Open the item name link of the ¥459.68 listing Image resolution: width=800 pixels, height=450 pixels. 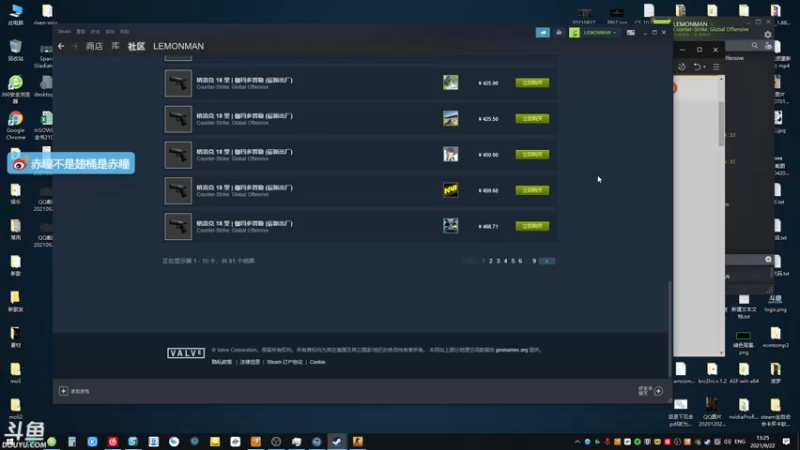click(244, 187)
